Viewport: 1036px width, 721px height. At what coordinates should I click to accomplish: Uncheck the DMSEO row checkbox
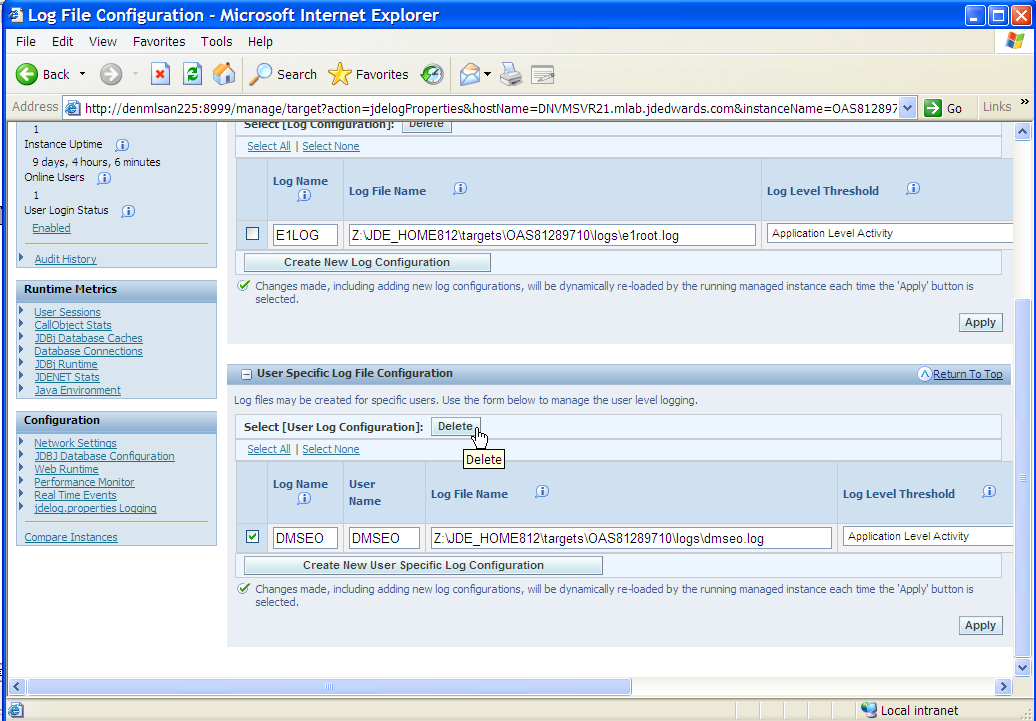pos(252,537)
